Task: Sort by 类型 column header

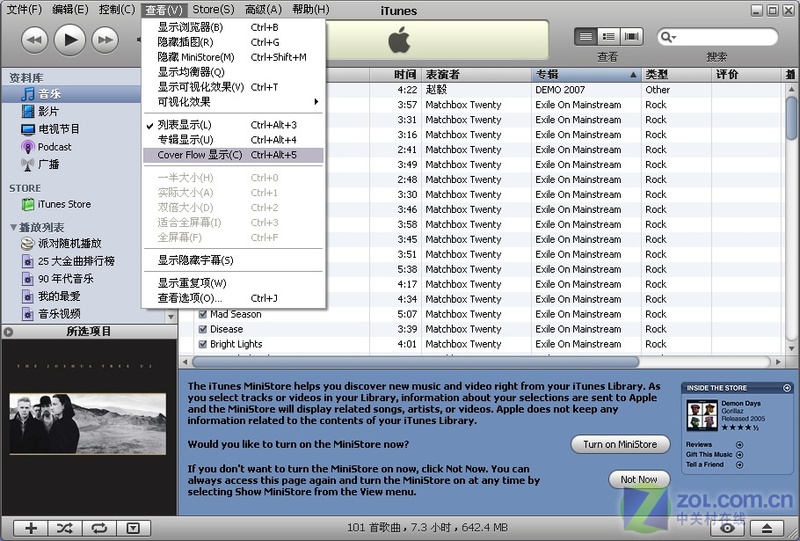Action: [676, 75]
